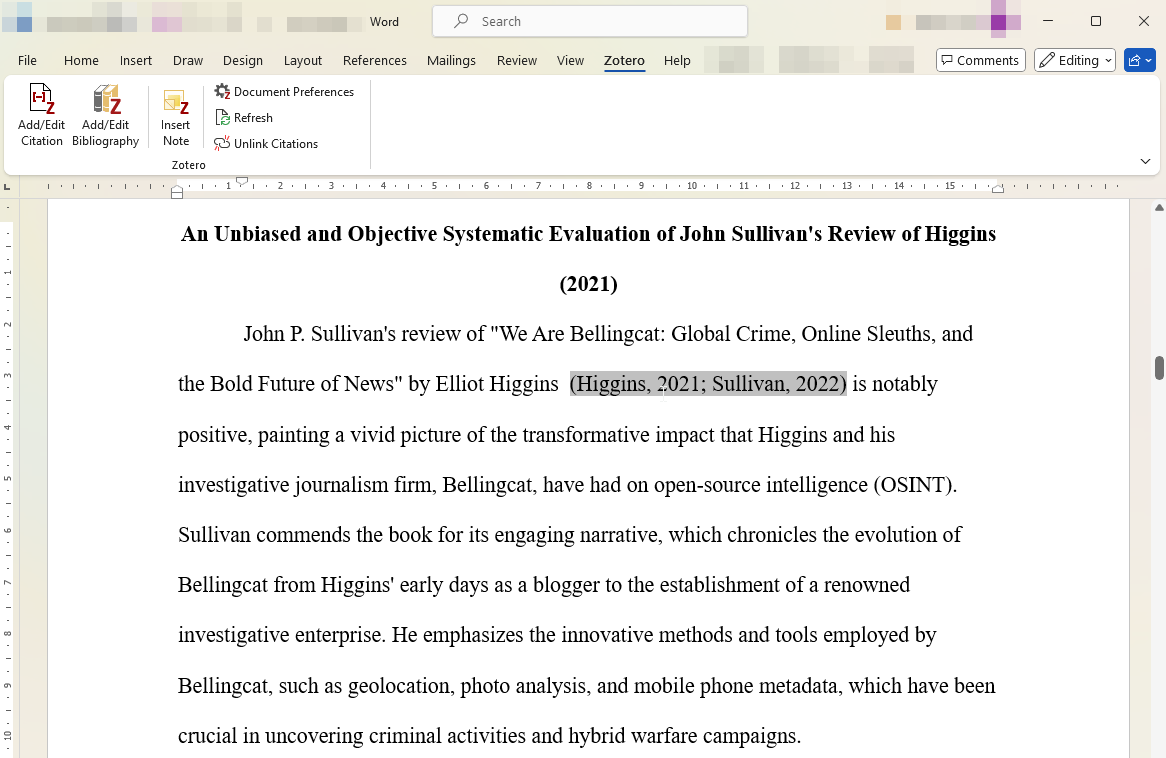
Task: Switch to the Layout tab
Action: point(303,60)
